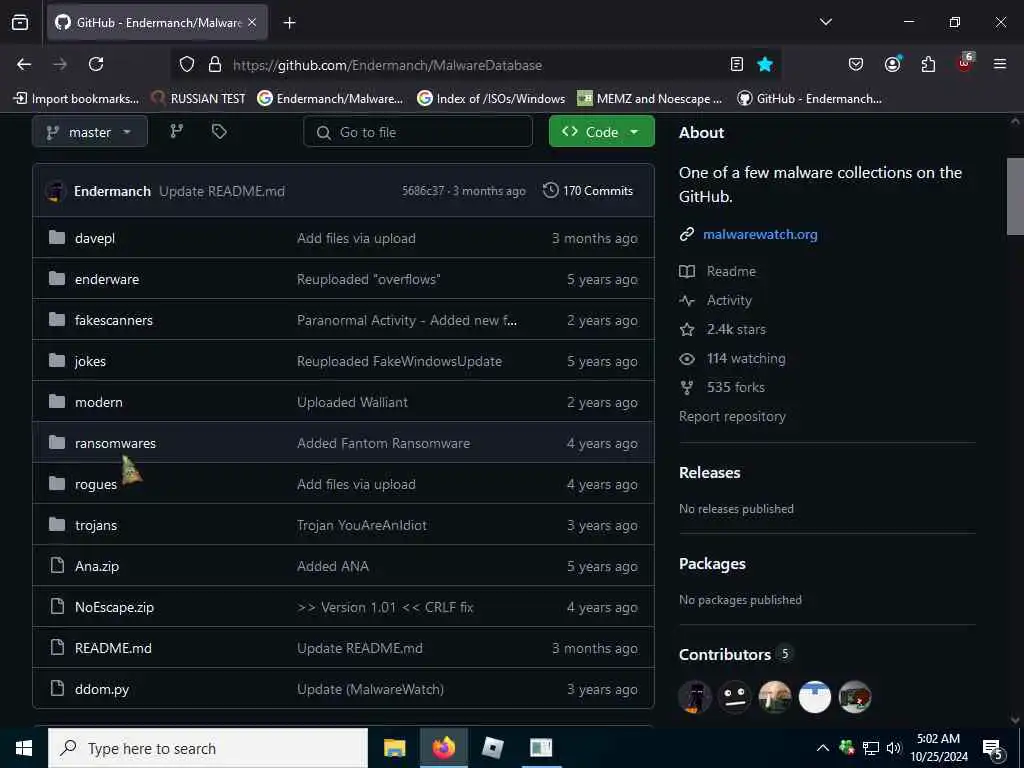This screenshot has height=768, width=1024.
Task: Open Import bookmarks bookmark
Action: point(76,99)
